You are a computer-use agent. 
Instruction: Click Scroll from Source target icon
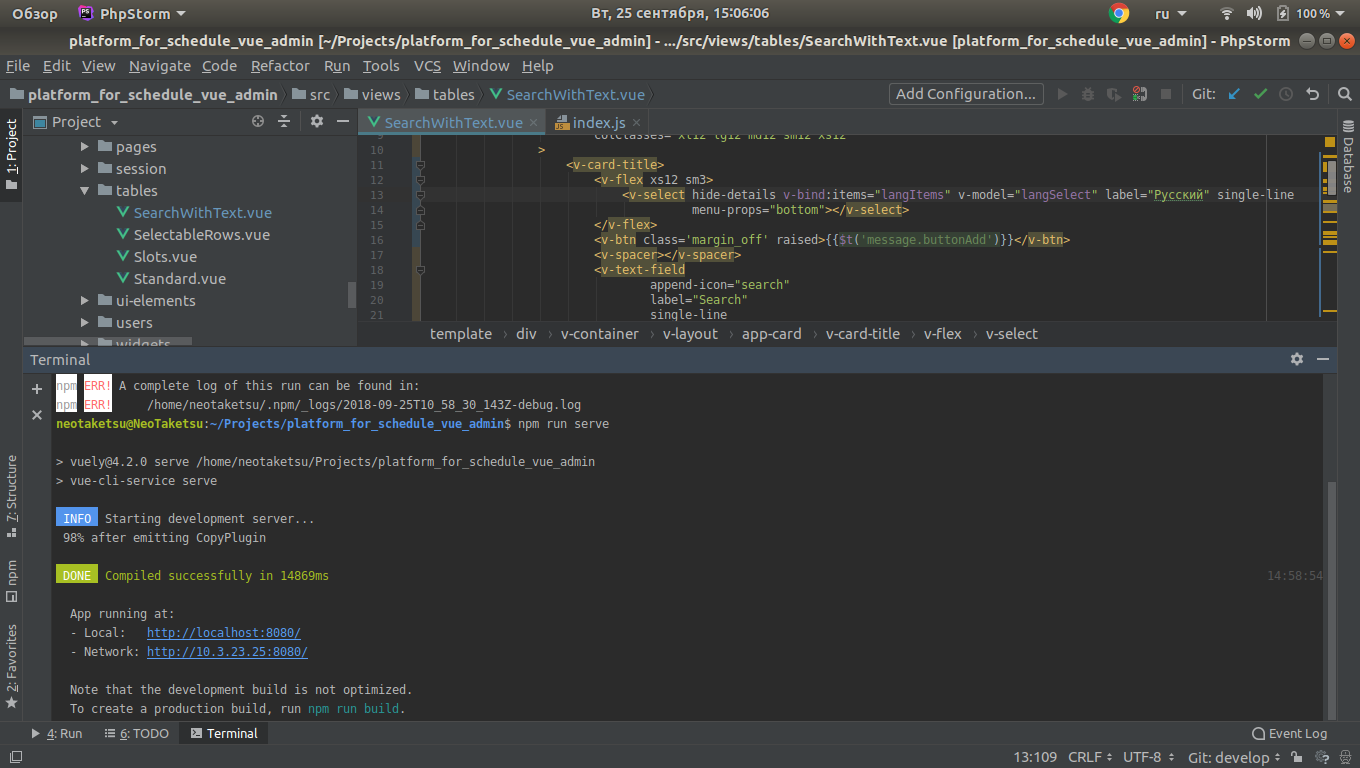pos(258,121)
